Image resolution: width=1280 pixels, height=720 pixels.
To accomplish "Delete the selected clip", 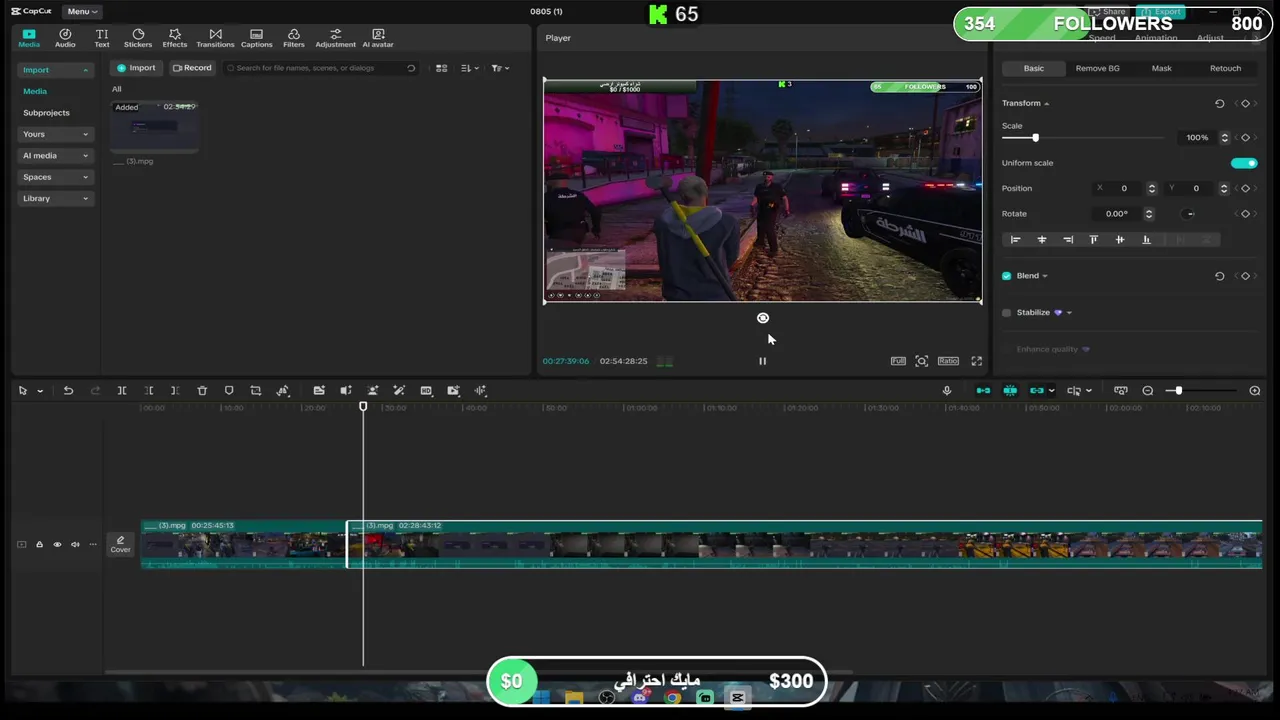I will [202, 391].
